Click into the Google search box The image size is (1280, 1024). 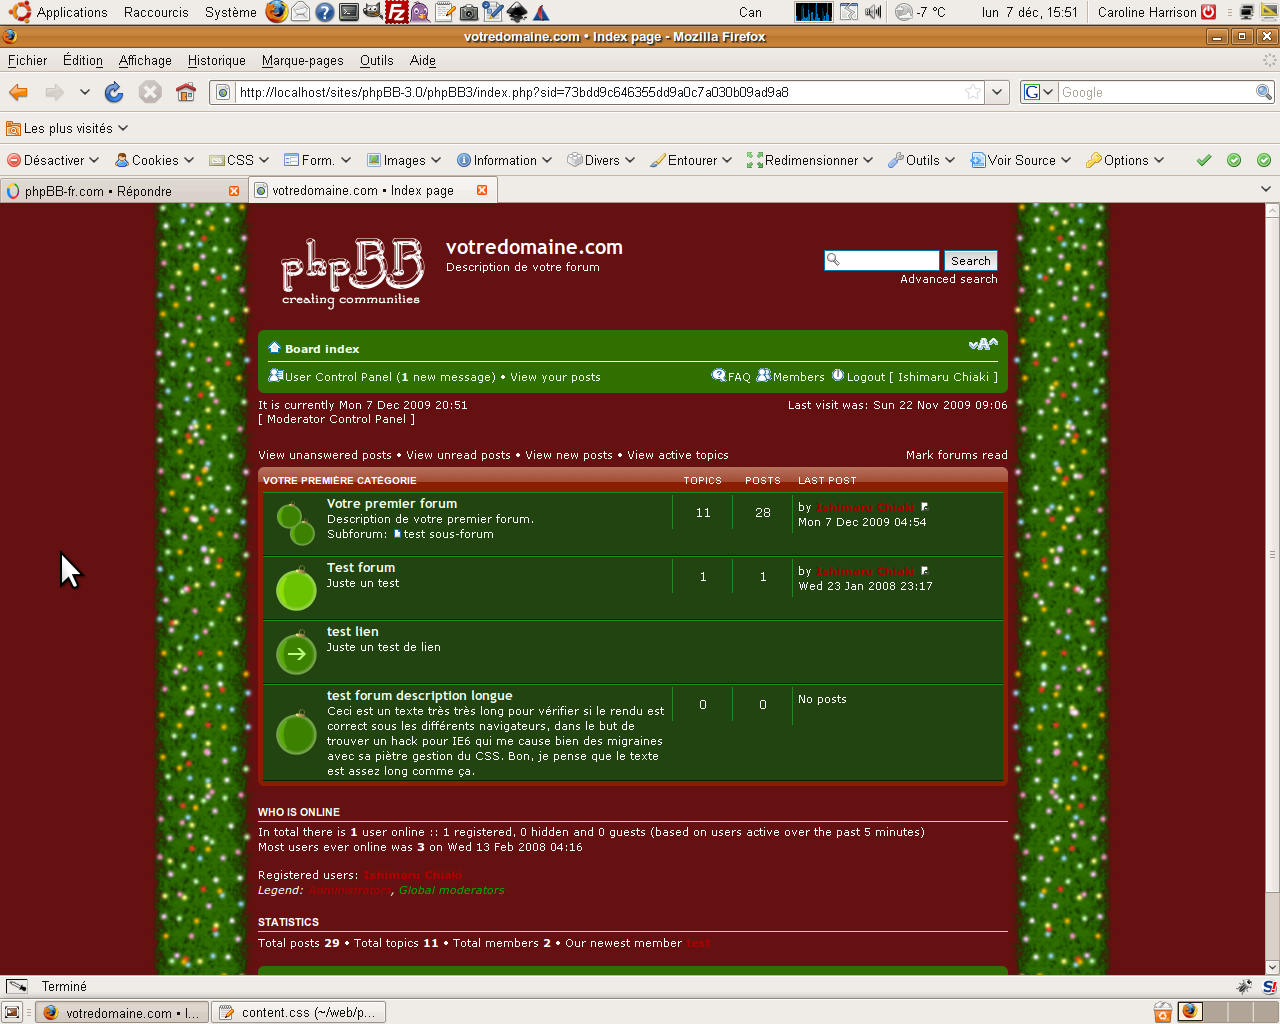click(1157, 92)
